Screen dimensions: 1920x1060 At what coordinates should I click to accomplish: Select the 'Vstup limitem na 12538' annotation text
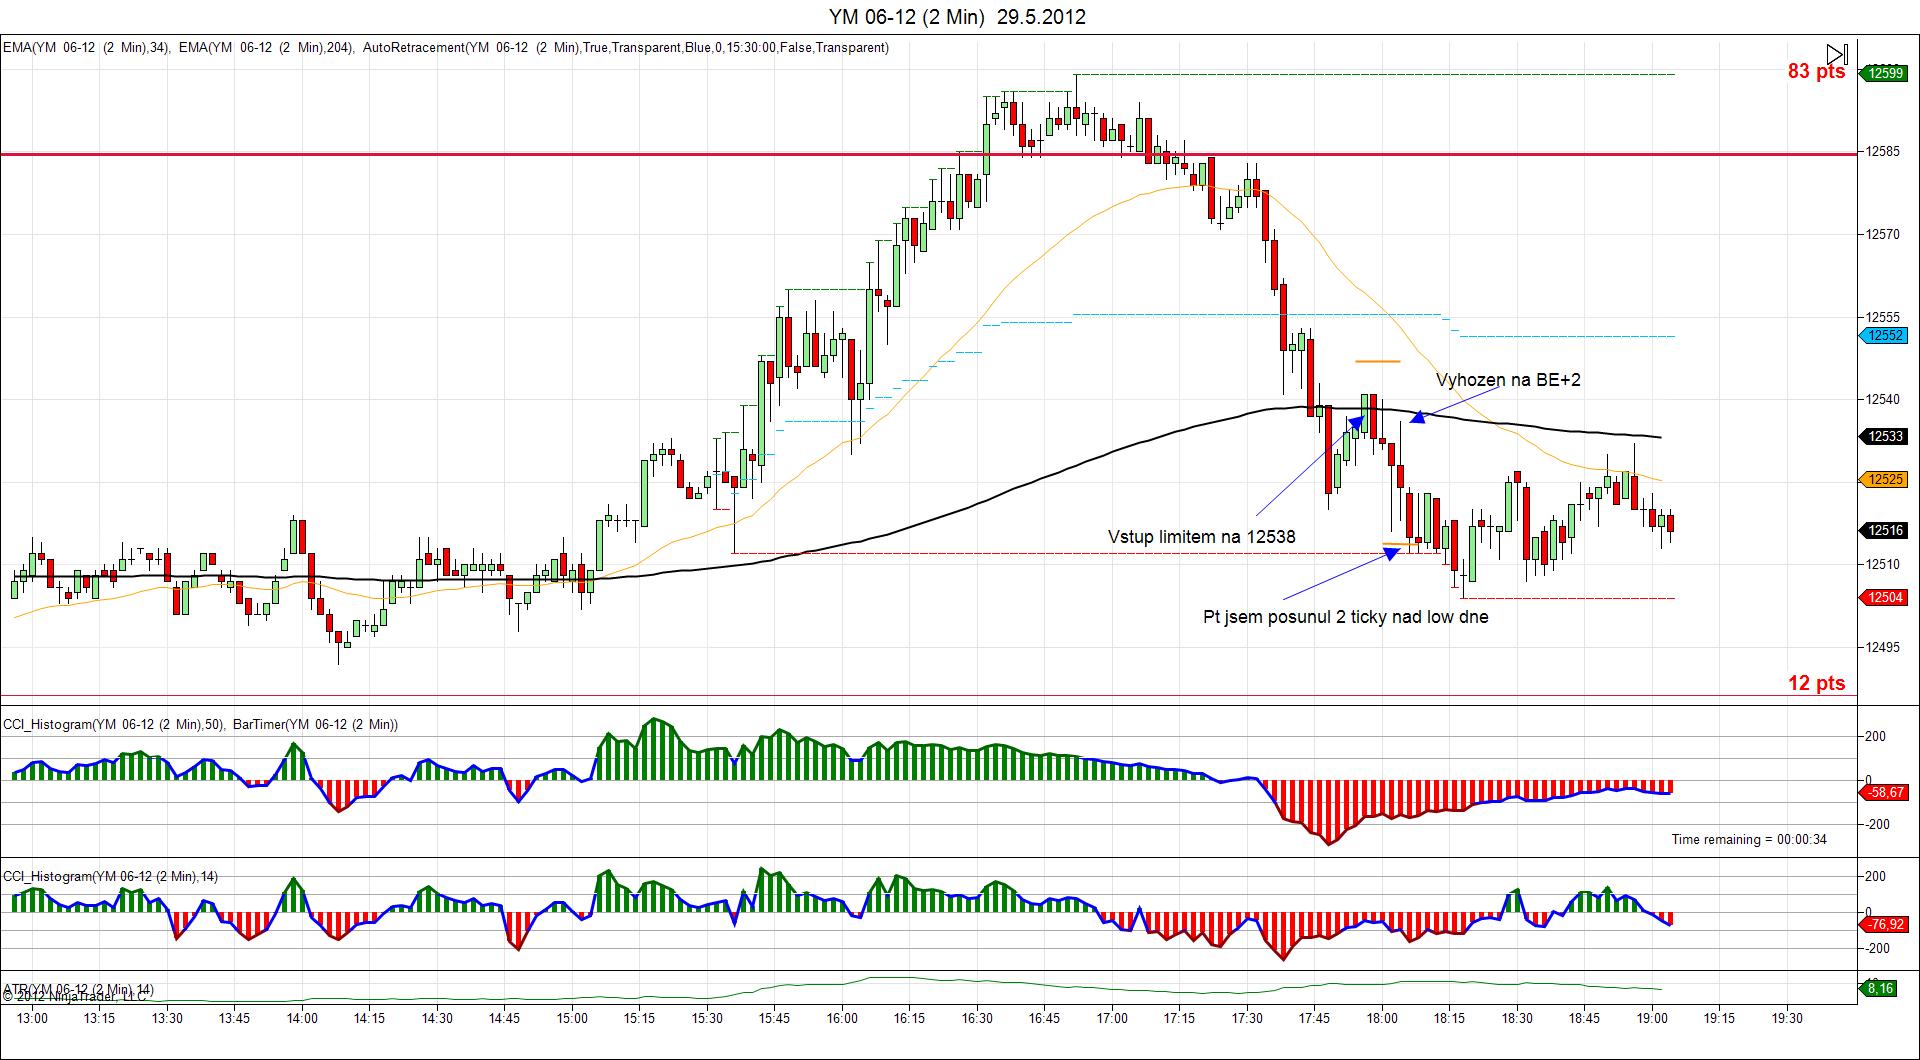click(1201, 537)
